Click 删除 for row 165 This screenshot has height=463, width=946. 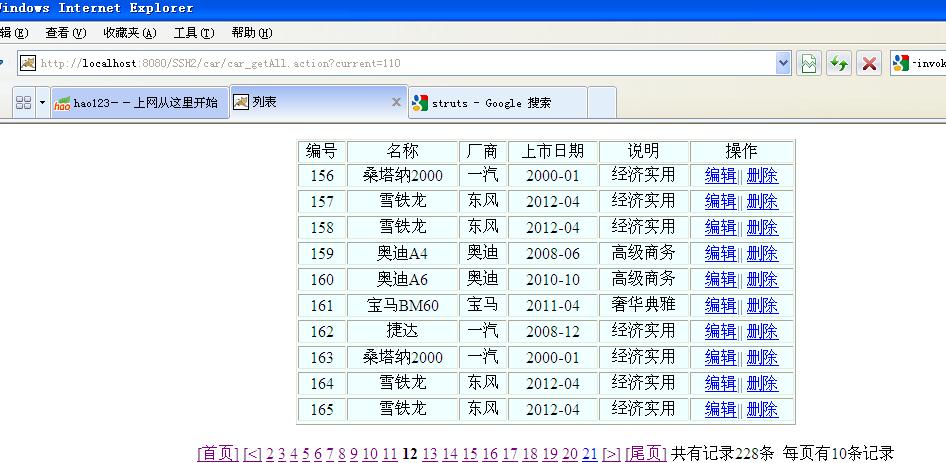point(763,409)
